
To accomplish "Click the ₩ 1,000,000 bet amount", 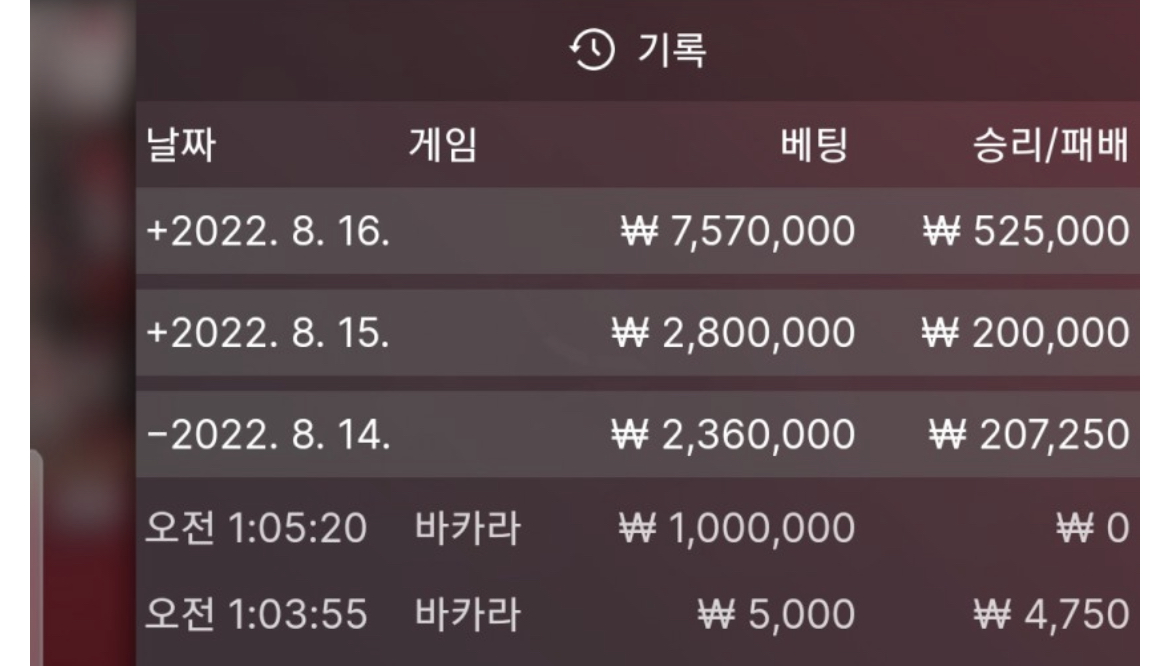I will point(736,527).
